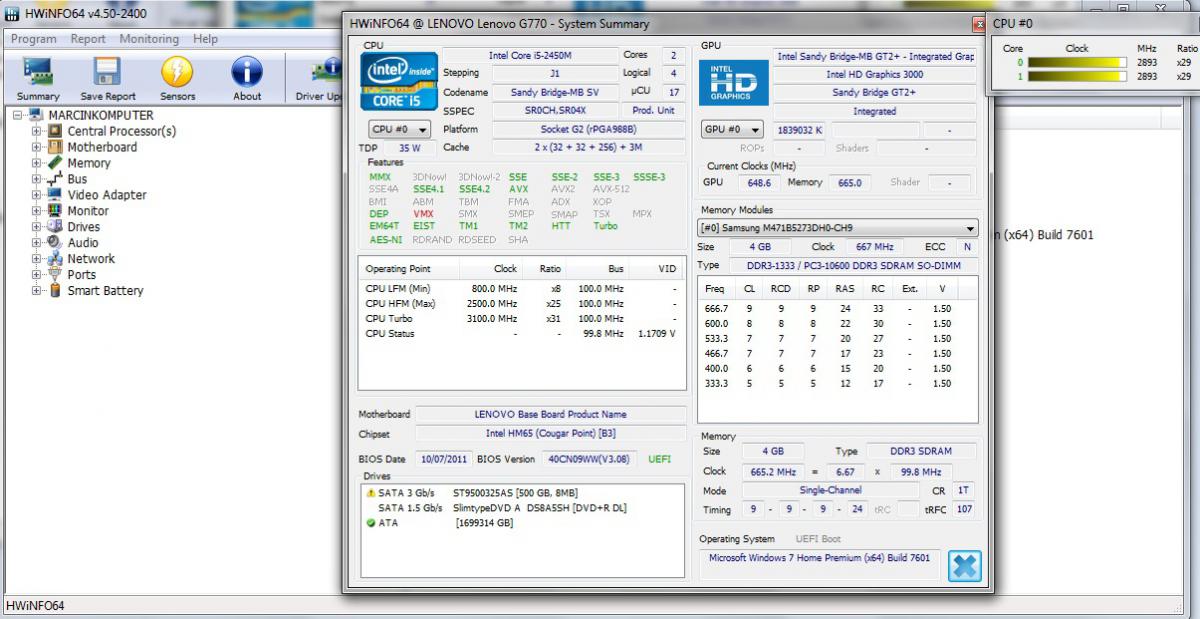This screenshot has height=619, width=1200.
Task: Select the Video Adapter icon in the tree
Action: point(55,195)
